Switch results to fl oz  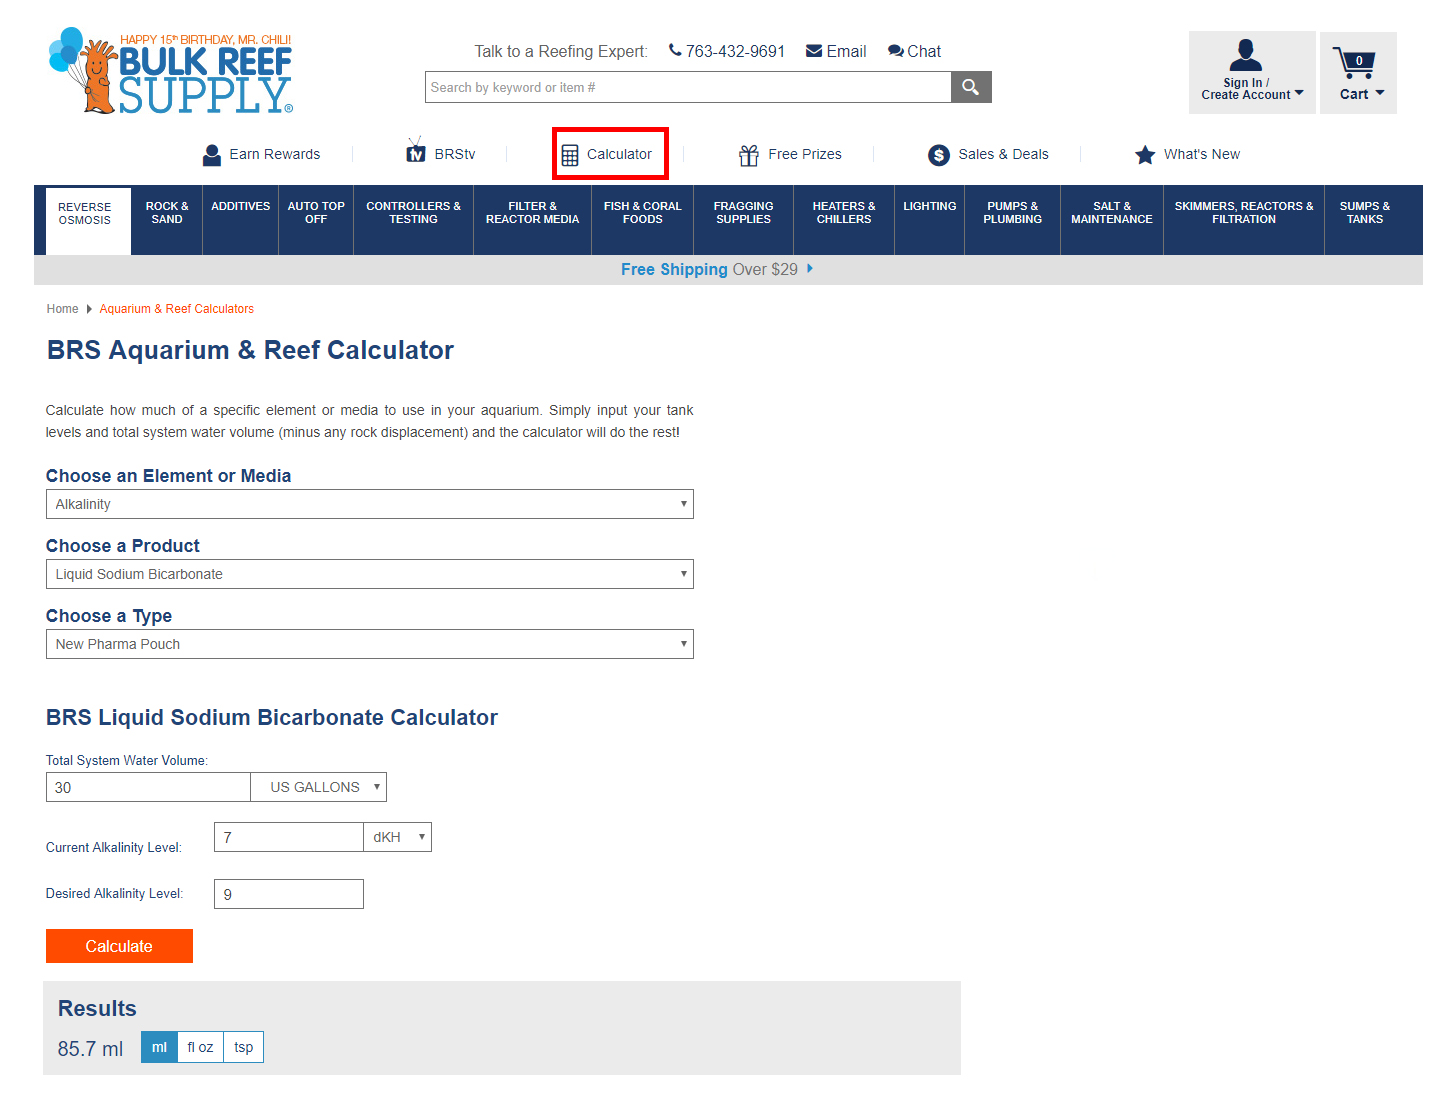[200, 1047]
